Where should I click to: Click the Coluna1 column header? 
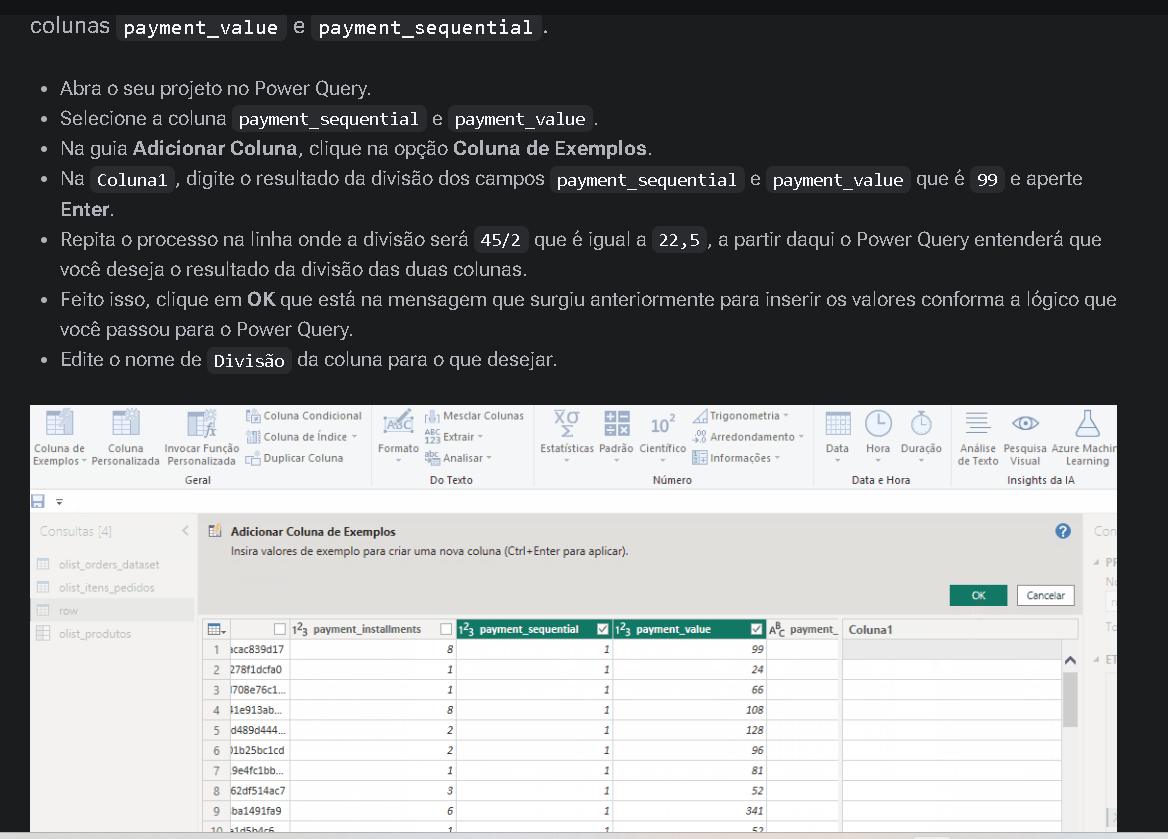point(959,630)
